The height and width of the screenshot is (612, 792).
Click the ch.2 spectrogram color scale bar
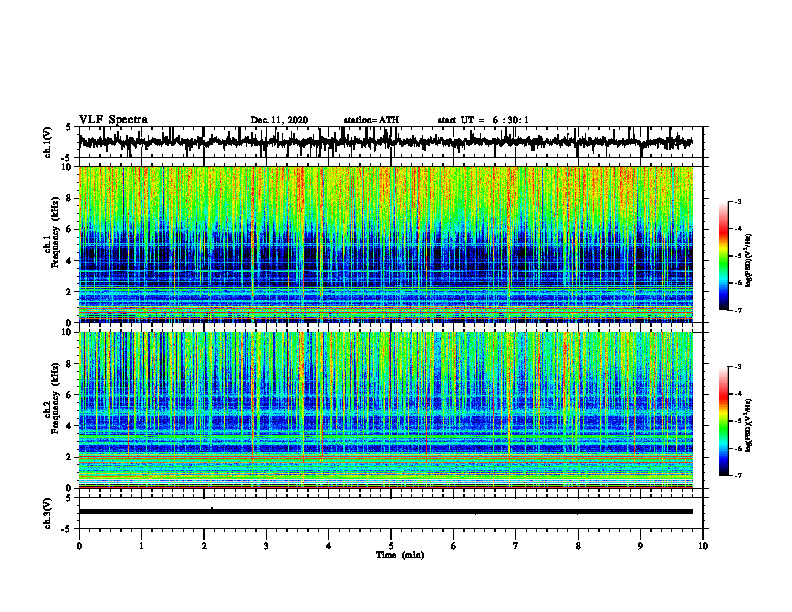click(724, 421)
